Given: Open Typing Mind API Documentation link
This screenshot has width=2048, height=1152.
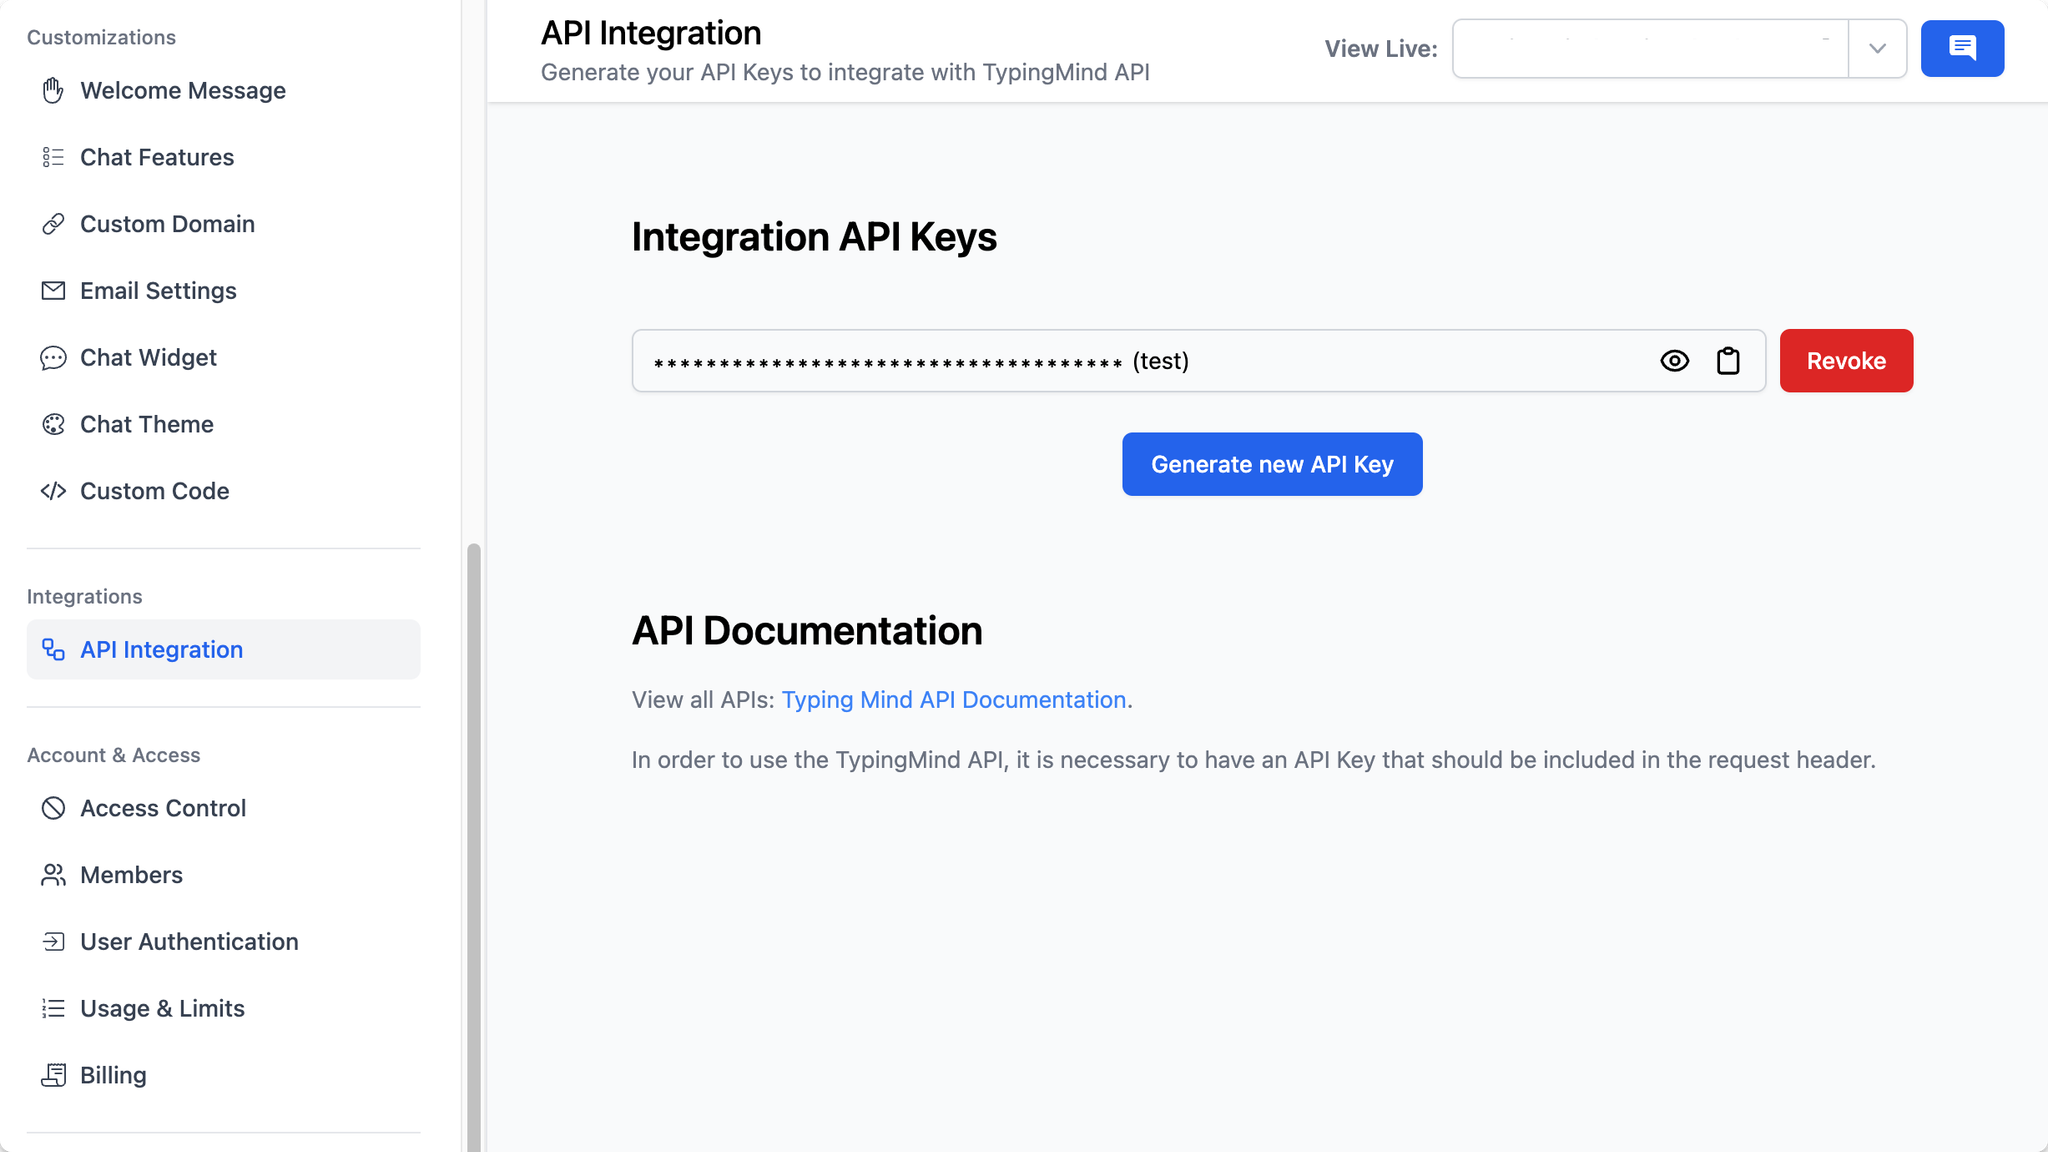Looking at the screenshot, I should pyautogui.click(x=954, y=700).
